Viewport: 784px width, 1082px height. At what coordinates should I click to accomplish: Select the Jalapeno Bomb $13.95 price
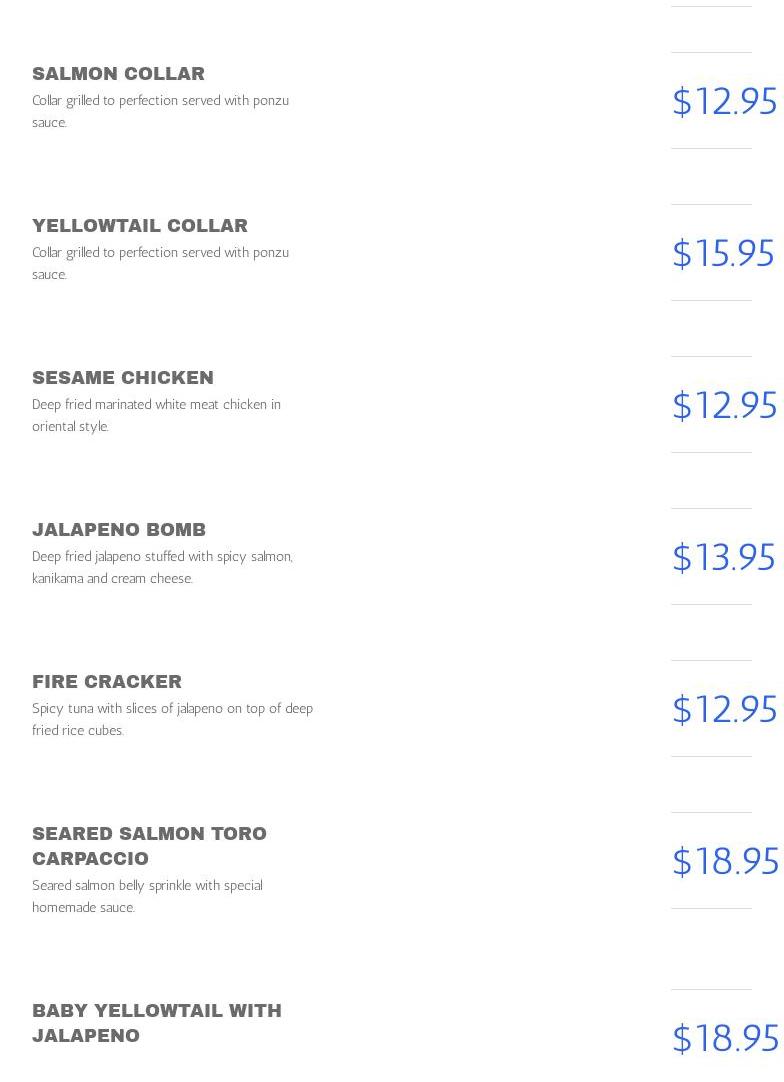pyautogui.click(x=724, y=557)
